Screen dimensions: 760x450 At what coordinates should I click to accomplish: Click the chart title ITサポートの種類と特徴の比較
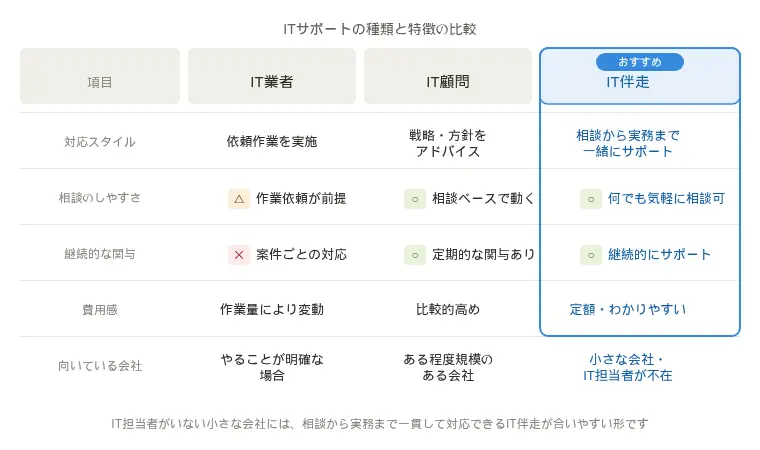380,29
